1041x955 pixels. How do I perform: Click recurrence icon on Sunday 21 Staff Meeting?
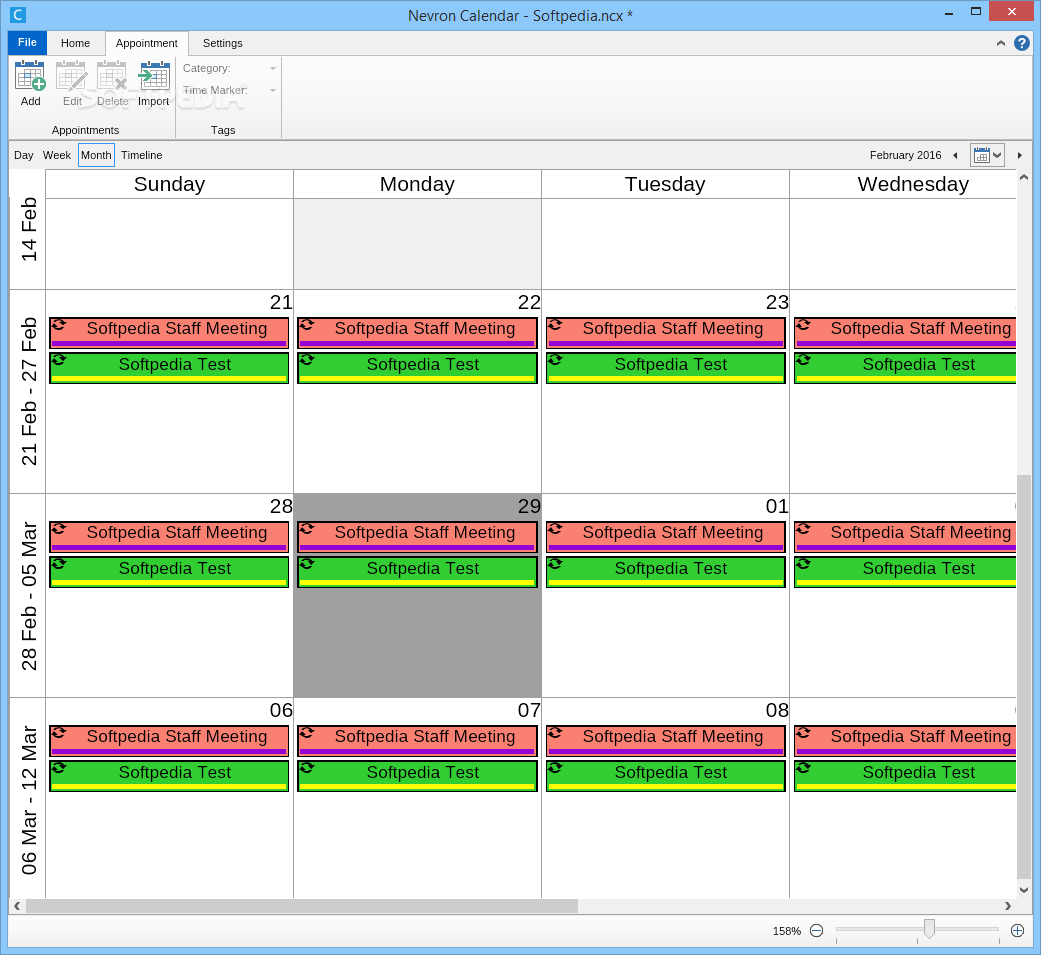[x=59, y=324]
